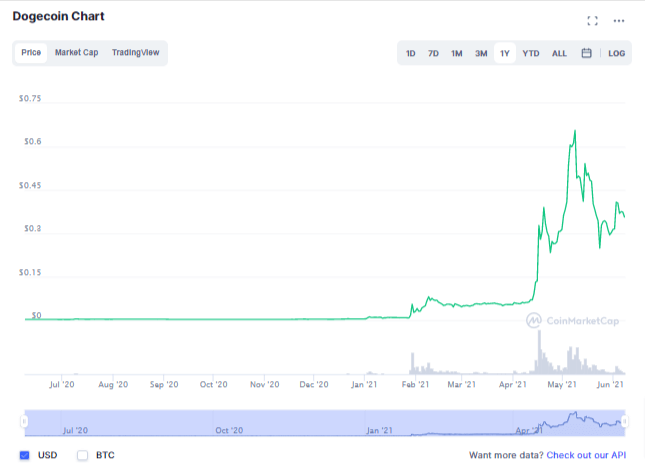This screenshot has height=470, width=645.
Task: Switch to the Market Cap tab
Action: pos(77,53)
